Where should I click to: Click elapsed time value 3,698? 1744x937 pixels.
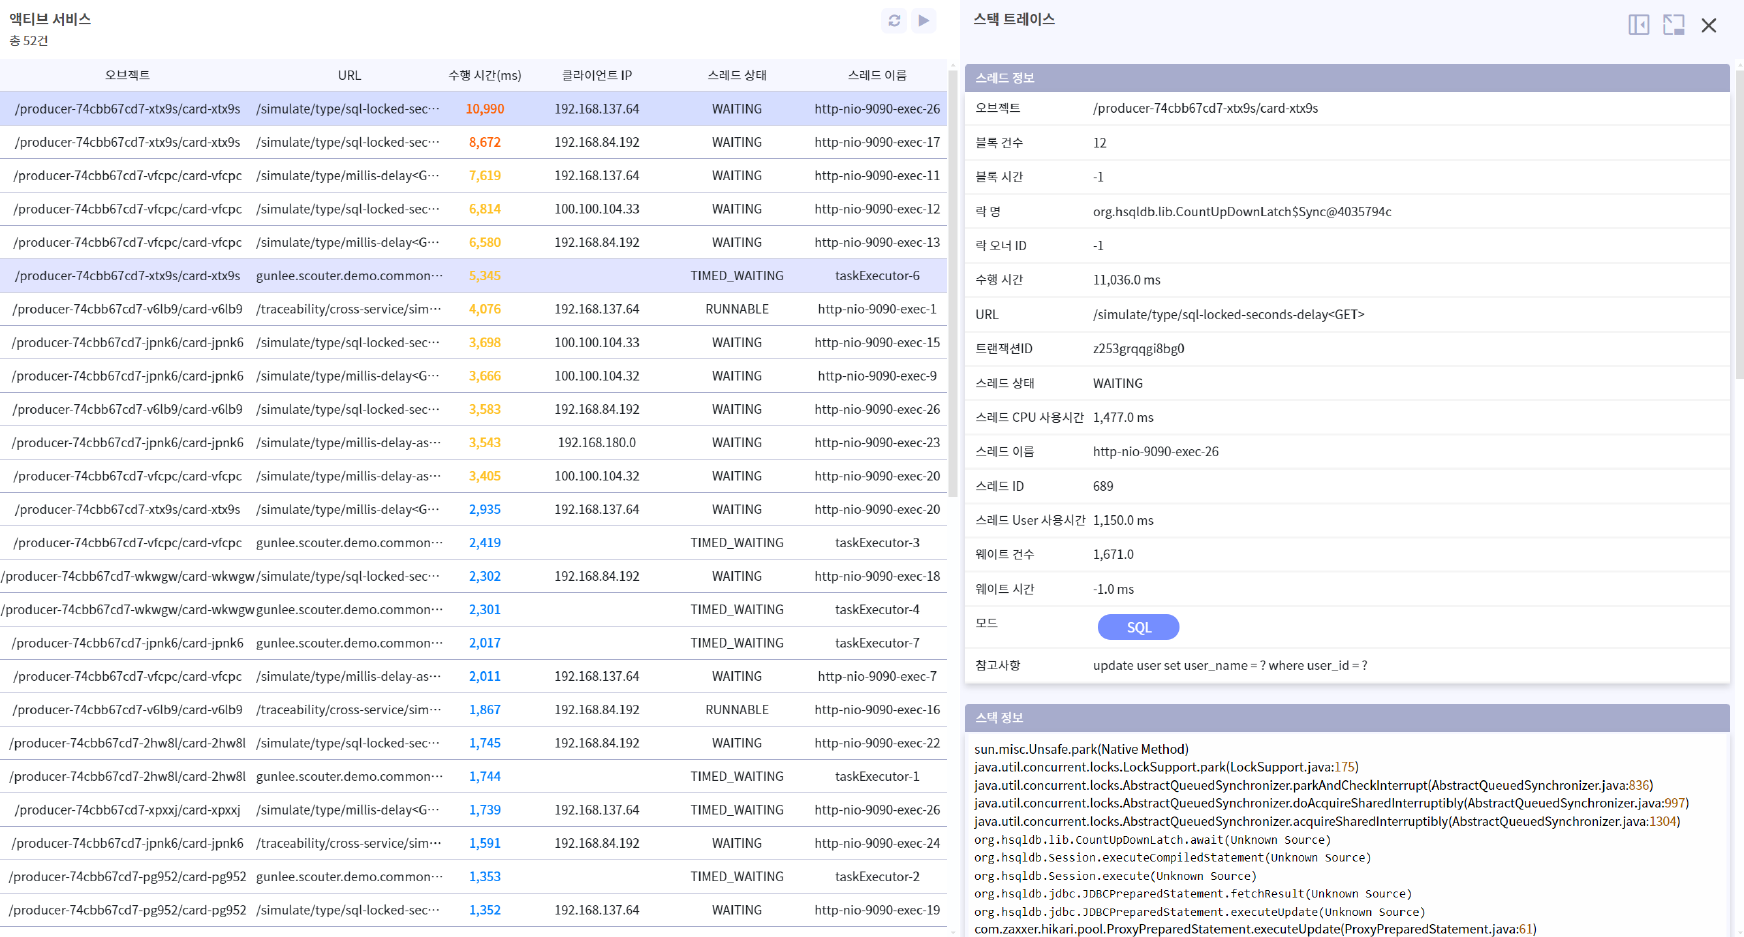point(485,342)
